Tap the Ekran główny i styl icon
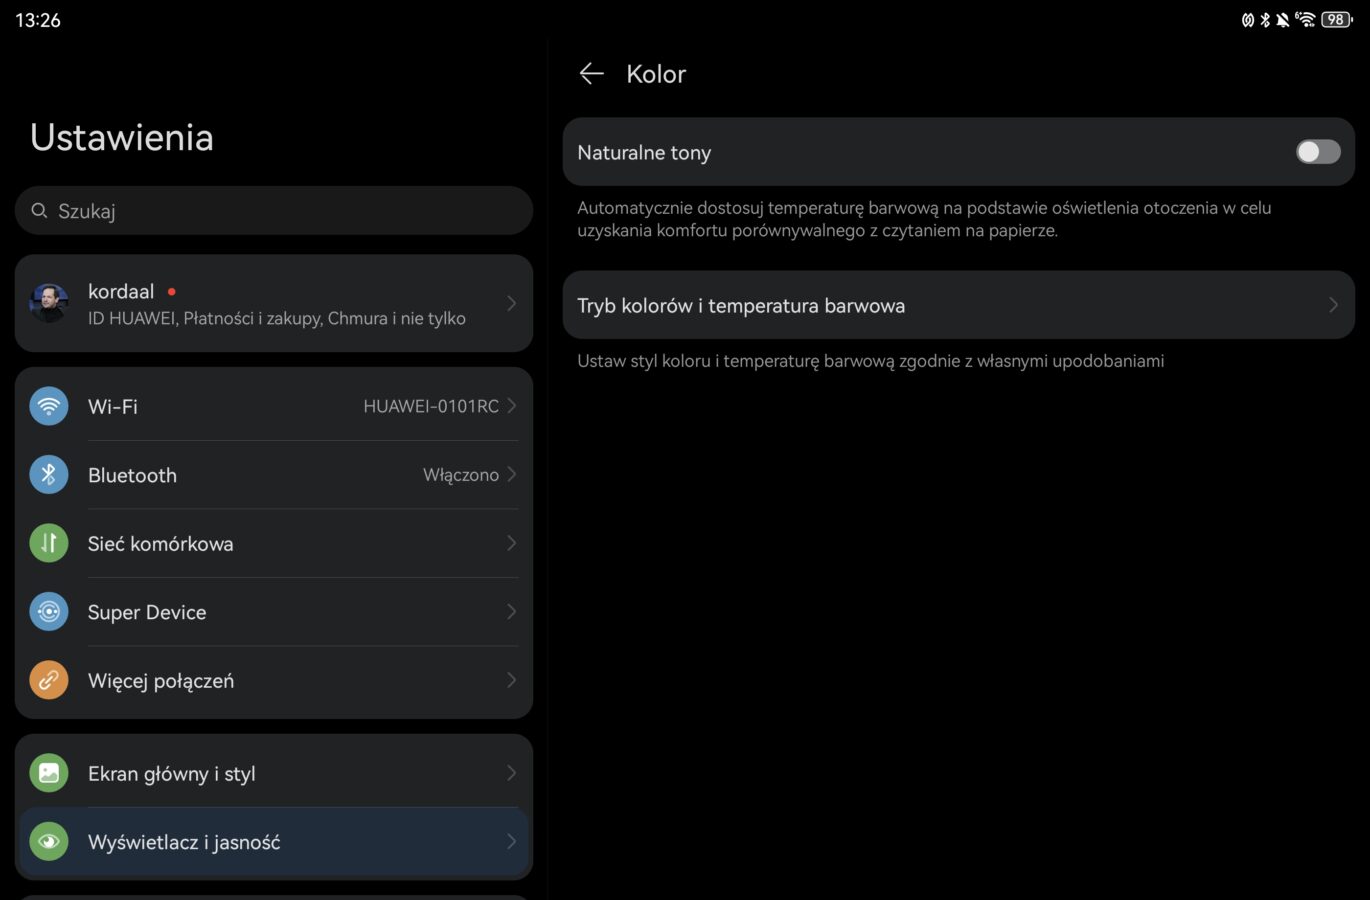The height and width of the screenshot is (900, 1370). [49, 773]
